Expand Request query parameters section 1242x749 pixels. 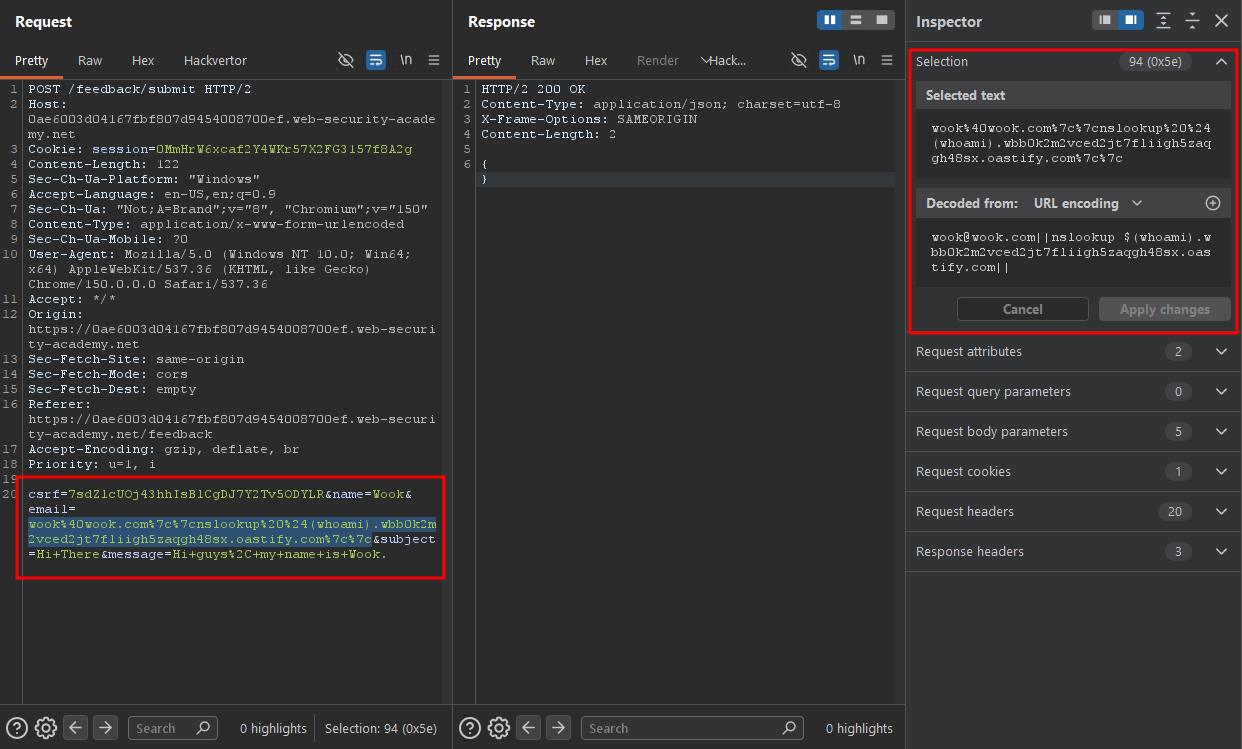[x=1221, y=392]
